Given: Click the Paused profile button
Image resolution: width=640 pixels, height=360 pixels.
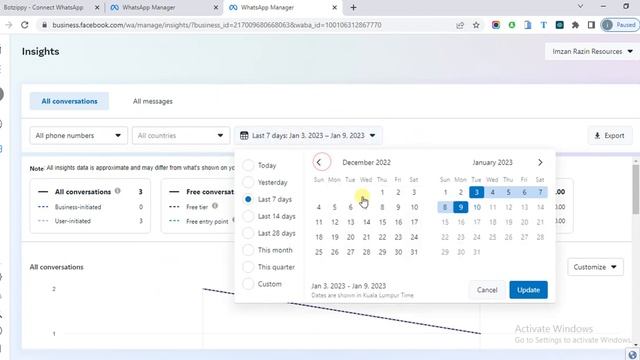Looking at the screenshot, I should (x=620, y=25).
